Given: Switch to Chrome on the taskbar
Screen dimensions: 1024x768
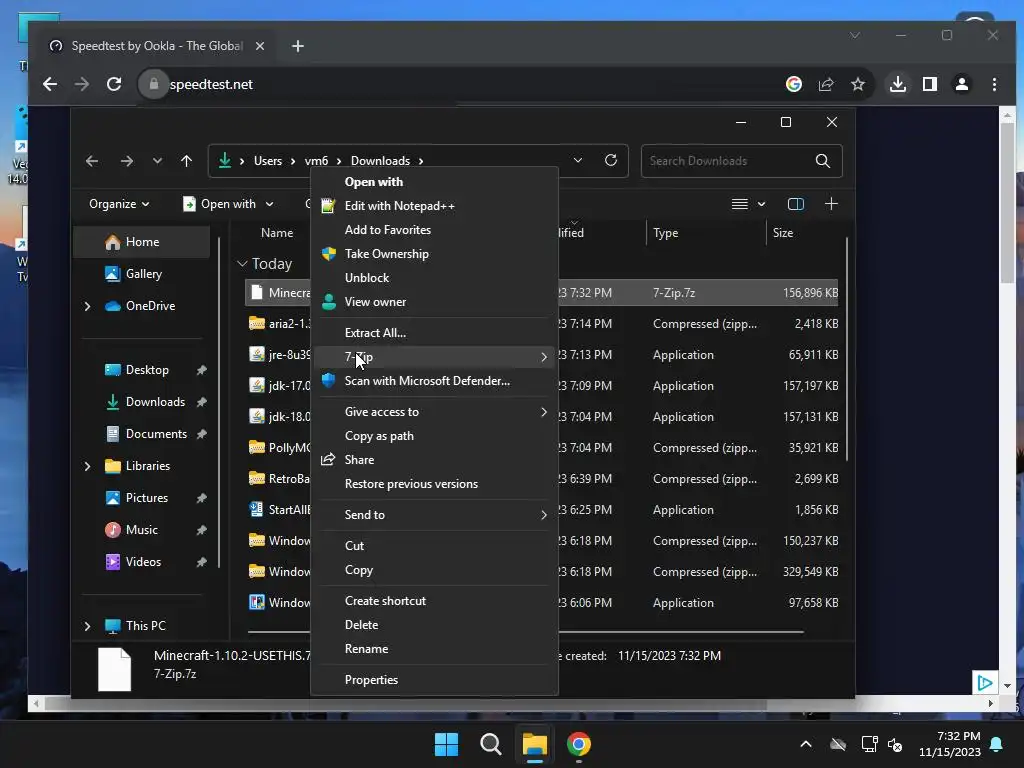Looking at the screenshot, I should 579,744.
